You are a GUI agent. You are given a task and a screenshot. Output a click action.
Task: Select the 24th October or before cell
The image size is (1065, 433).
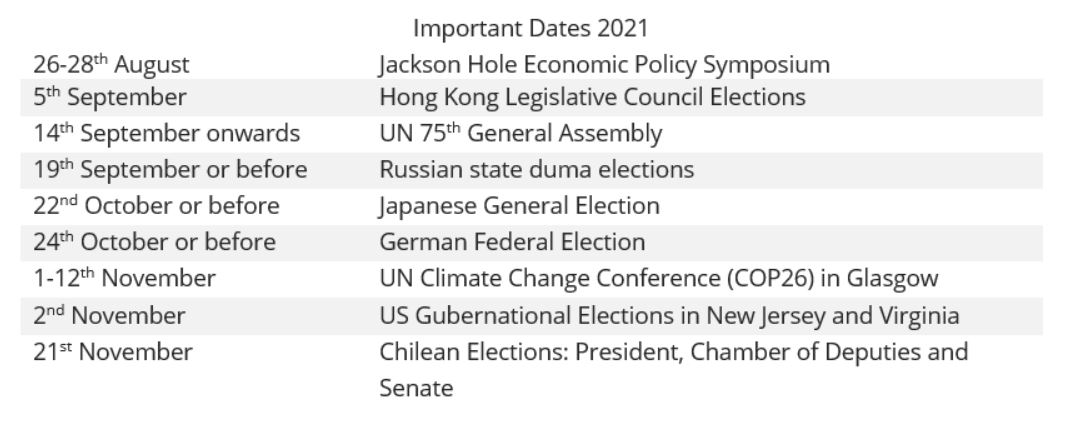coord(154,242)
